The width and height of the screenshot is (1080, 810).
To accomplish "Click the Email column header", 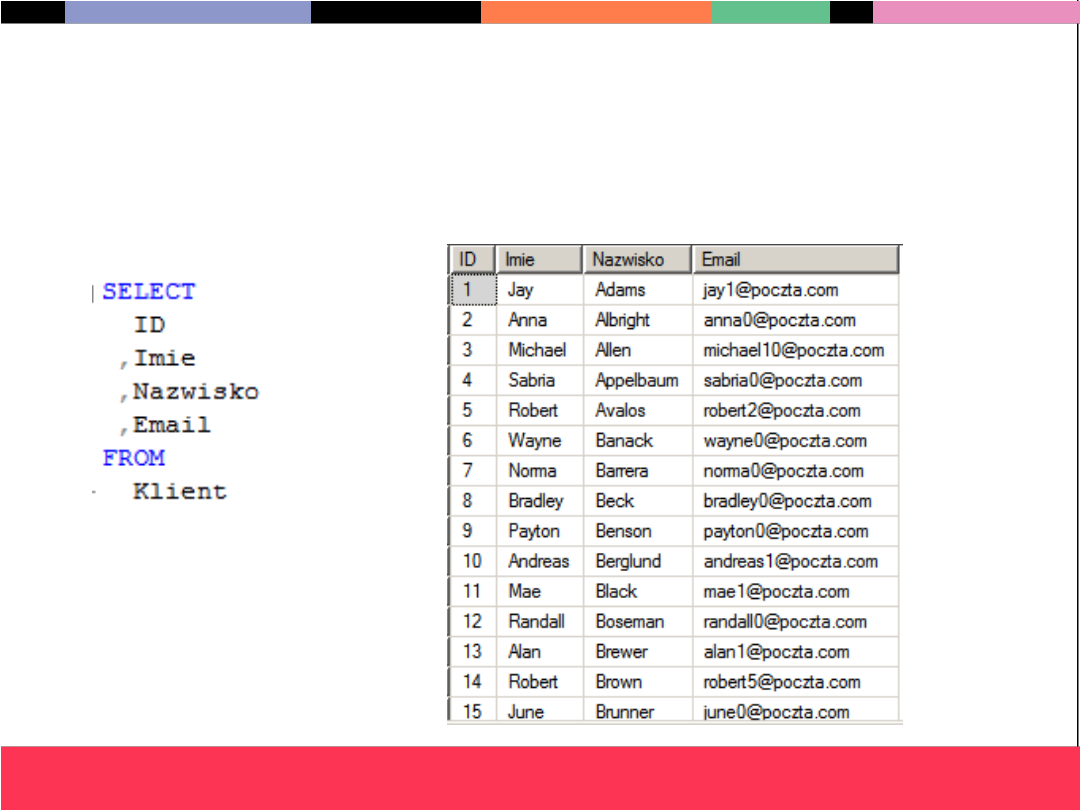I will (796, 260).
